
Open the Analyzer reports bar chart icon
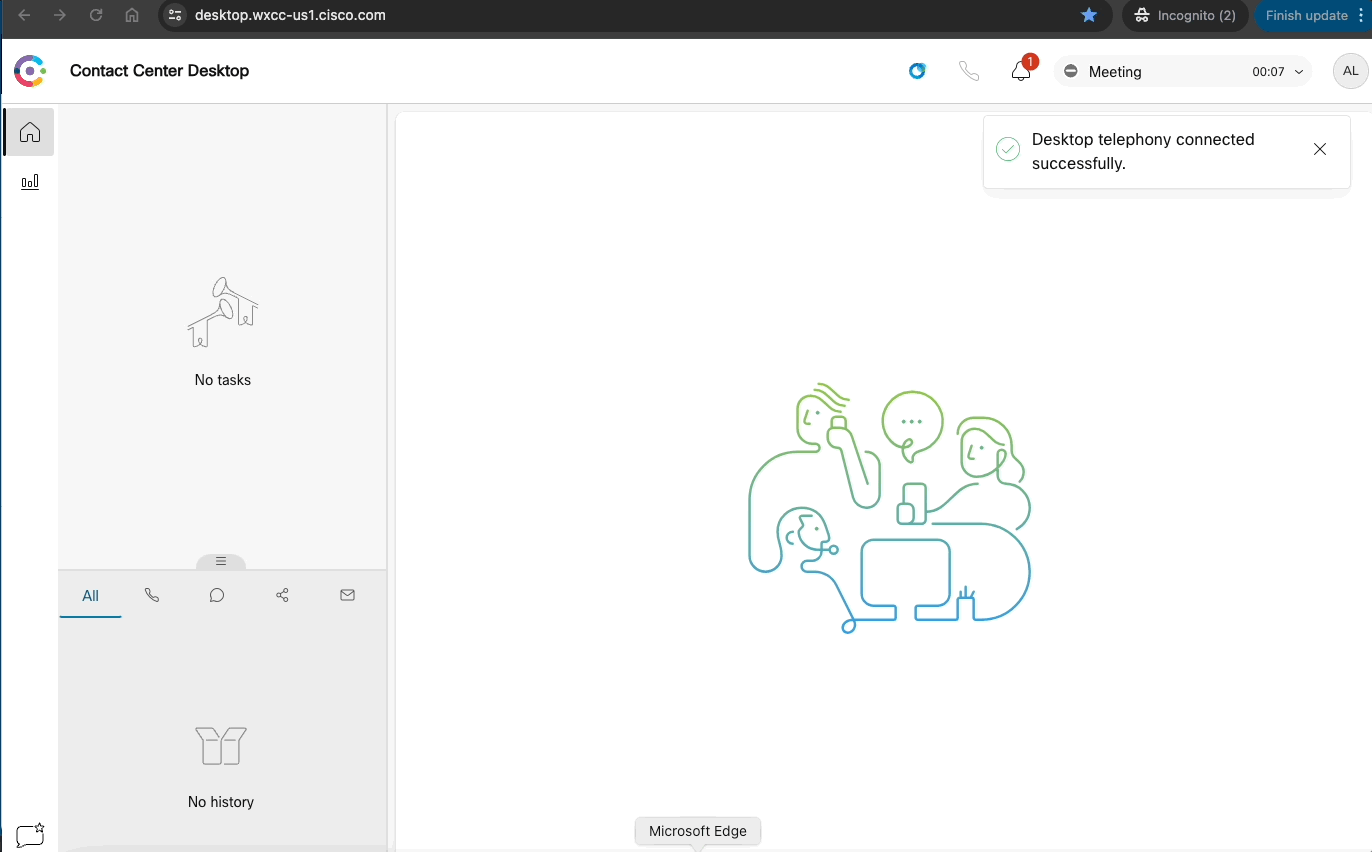[x=30, y=182]
